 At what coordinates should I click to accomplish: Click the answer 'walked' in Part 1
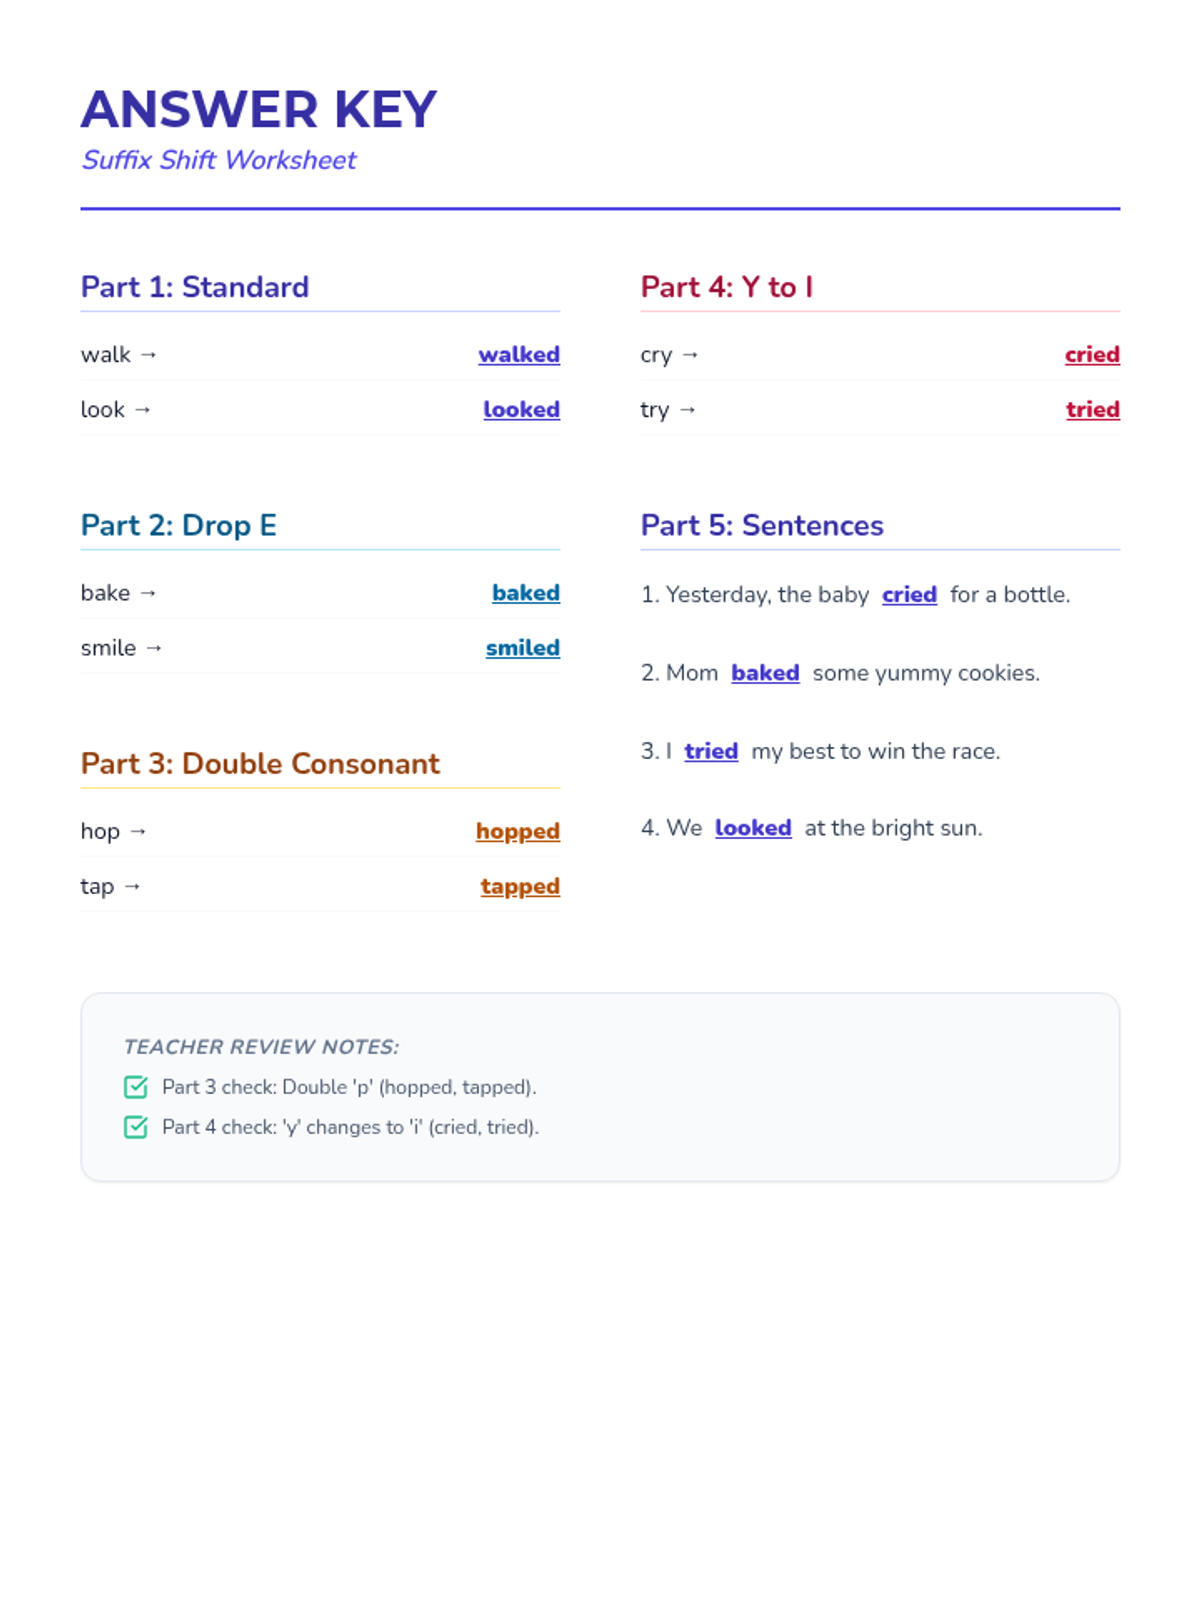[x=519, y=355]
